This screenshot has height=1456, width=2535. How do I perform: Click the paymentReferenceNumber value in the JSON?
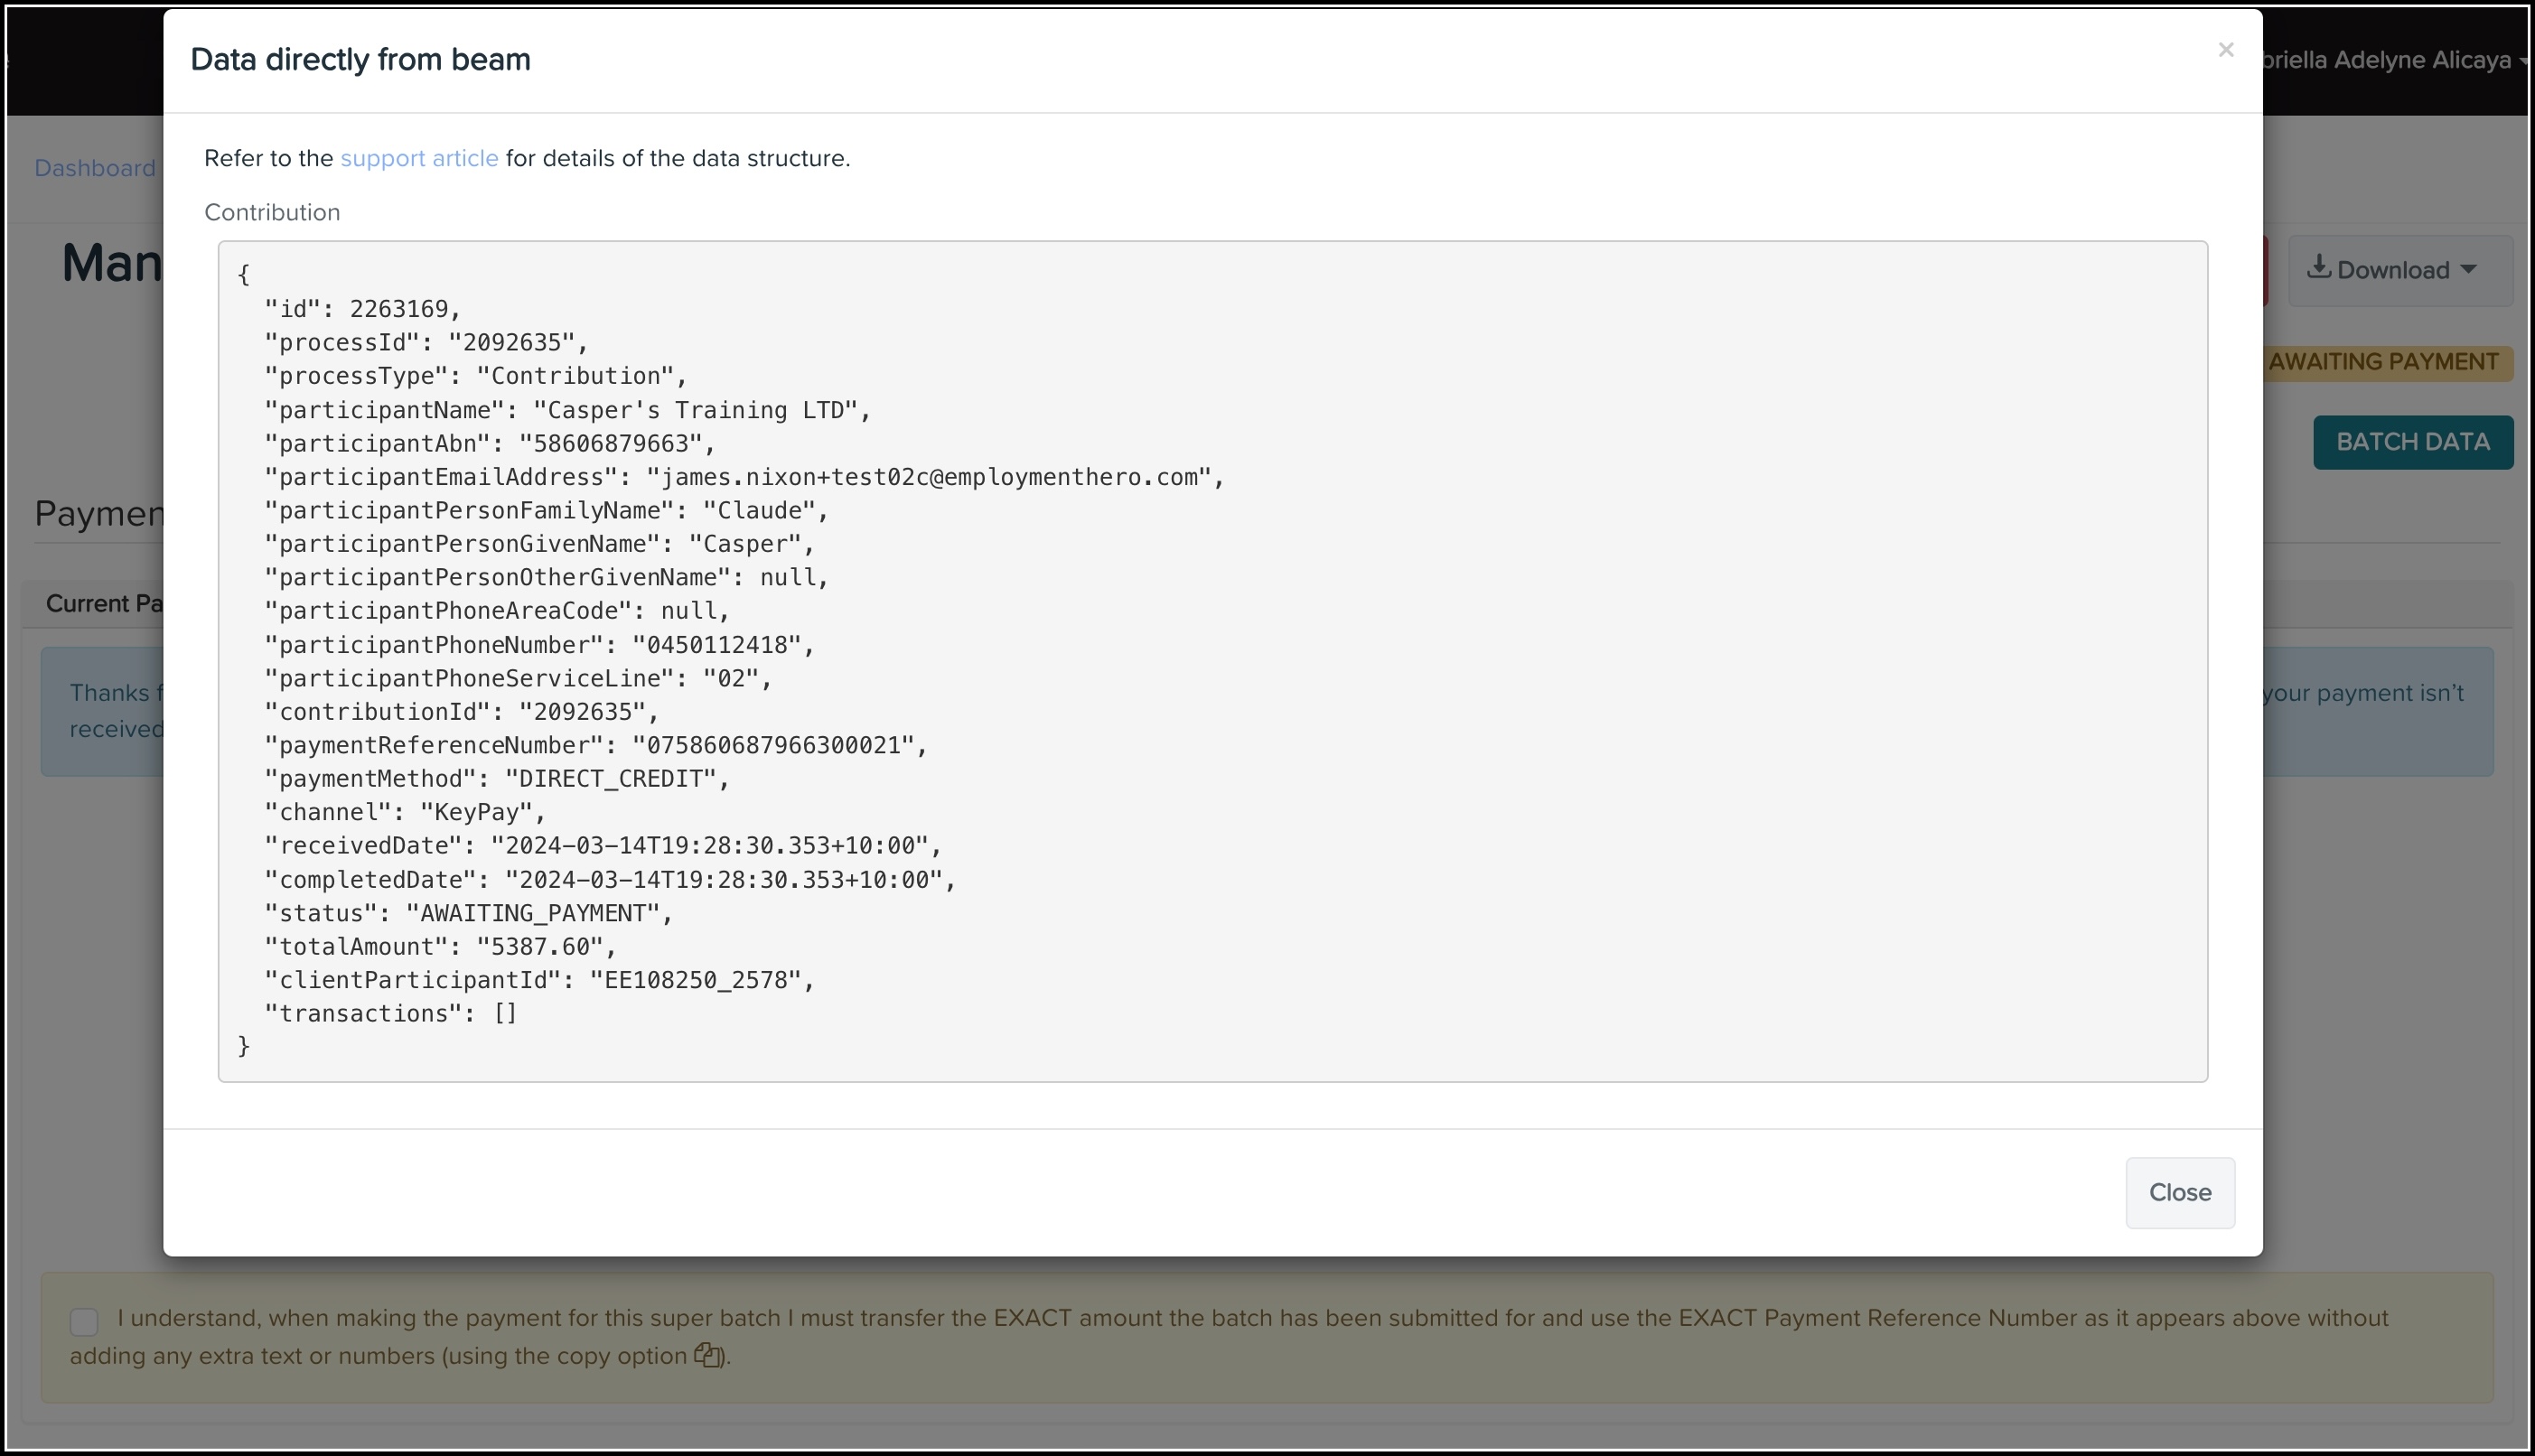pyautogui.click(x=774, y=746)
